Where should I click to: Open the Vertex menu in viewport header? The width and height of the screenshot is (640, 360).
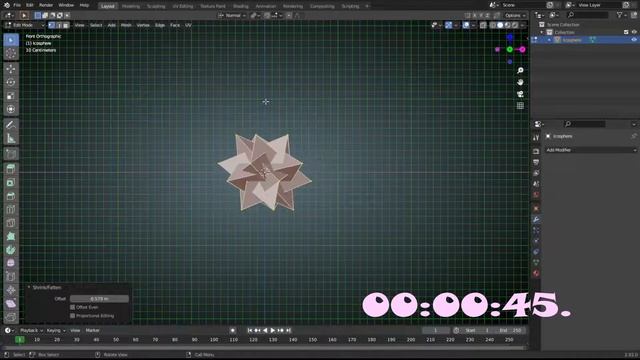(143, 25)
